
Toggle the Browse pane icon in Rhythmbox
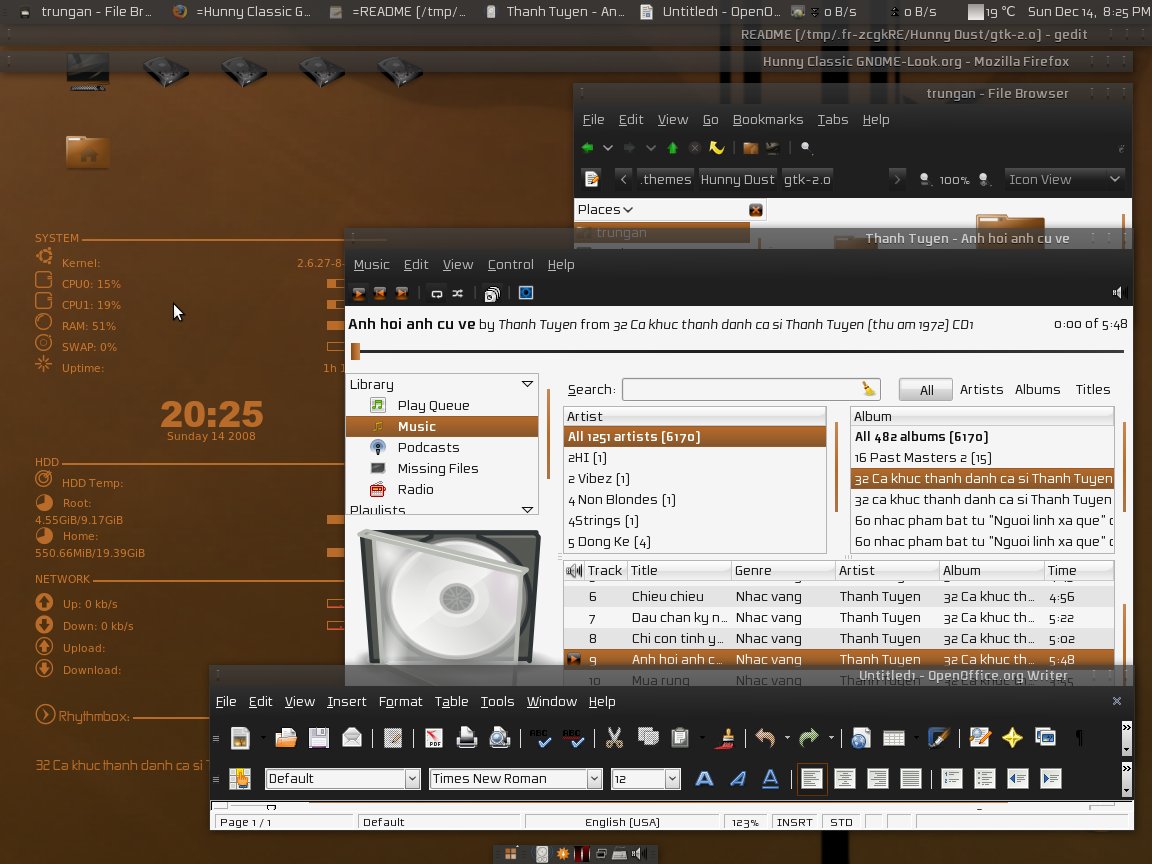click(x=492, y=294)
